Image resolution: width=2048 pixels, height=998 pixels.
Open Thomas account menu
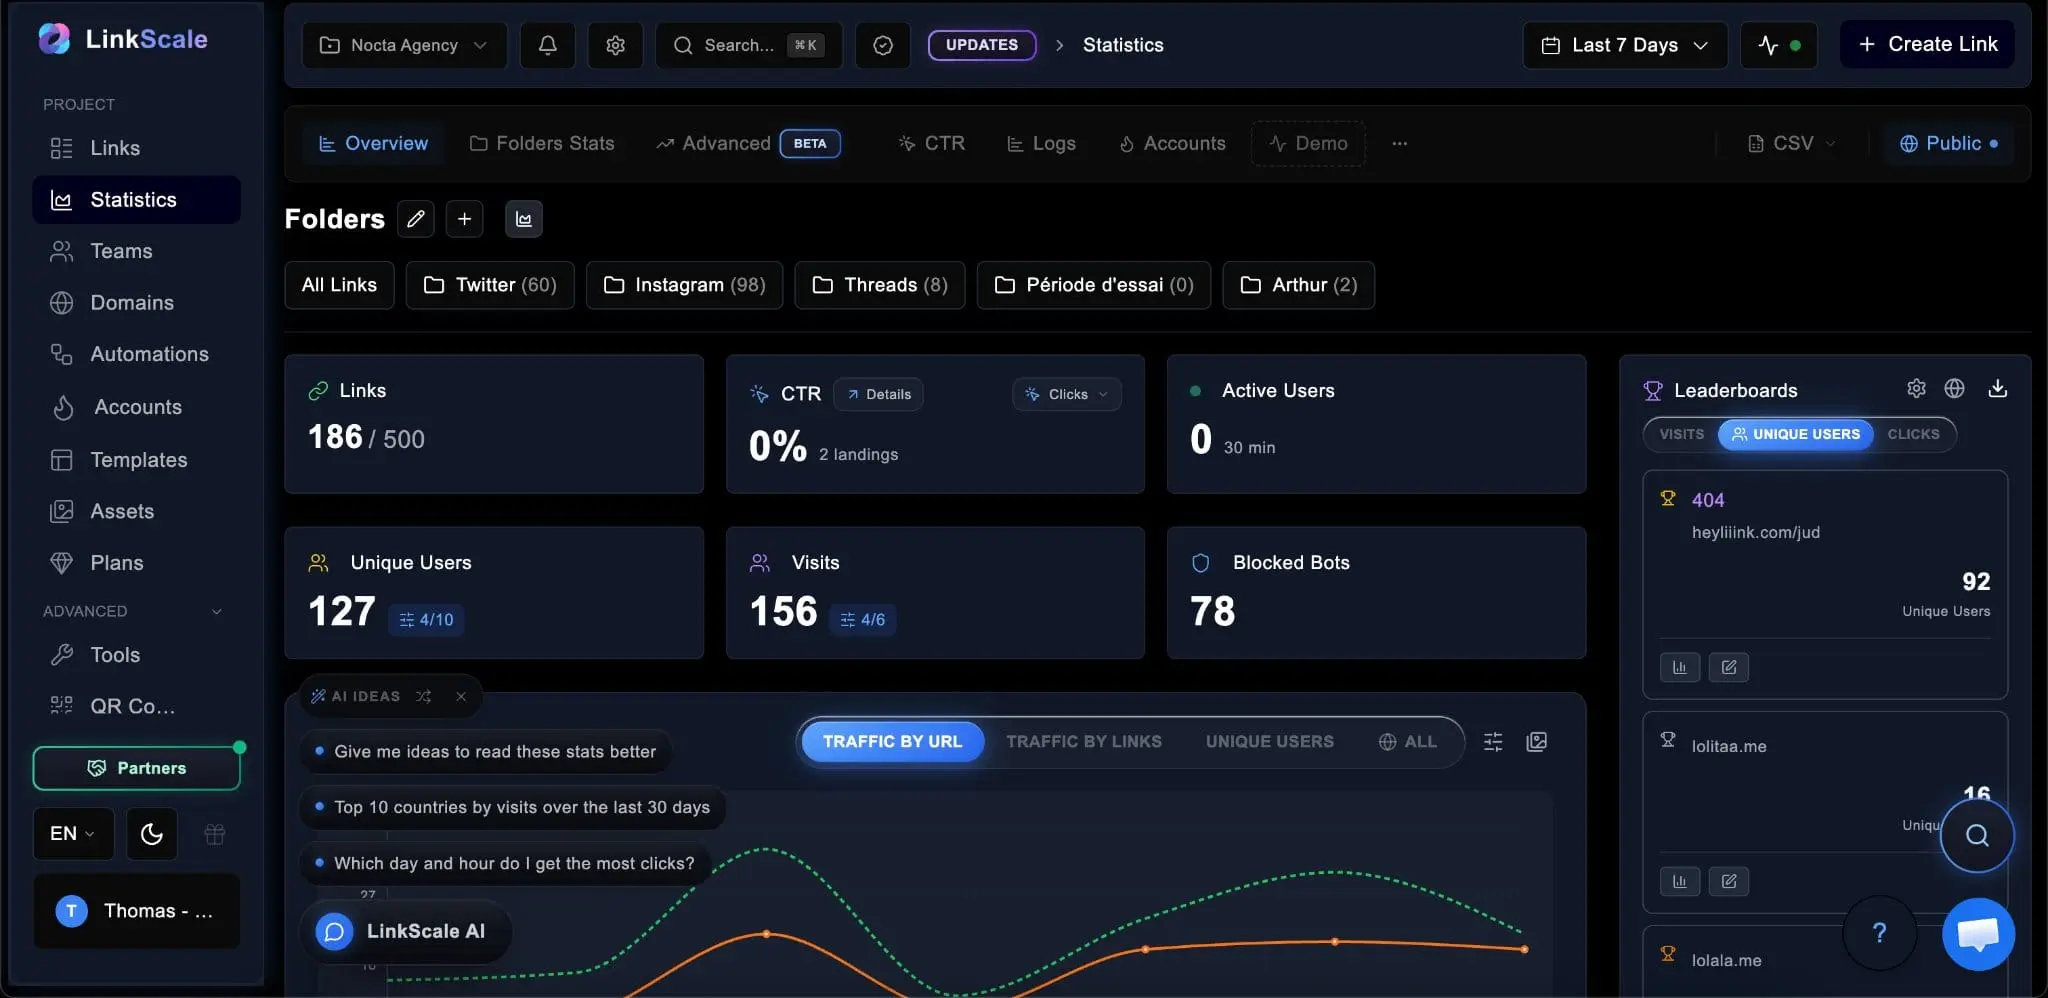tap(137, 911)
